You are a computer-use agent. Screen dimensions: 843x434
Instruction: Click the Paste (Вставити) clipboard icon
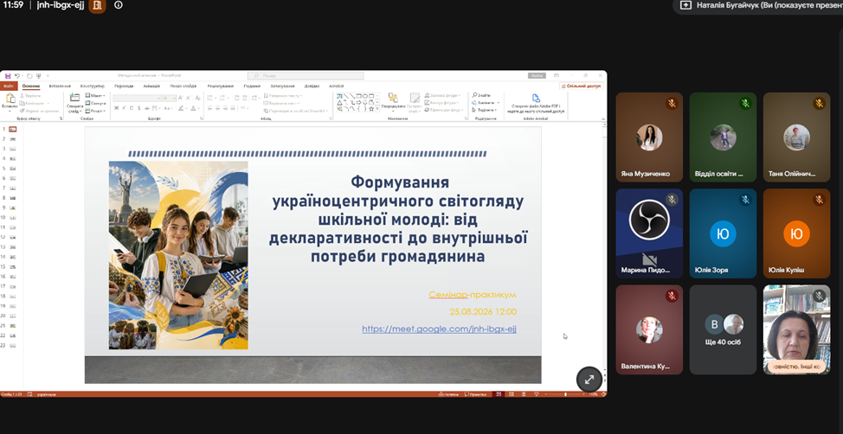(x=10, y=98)
